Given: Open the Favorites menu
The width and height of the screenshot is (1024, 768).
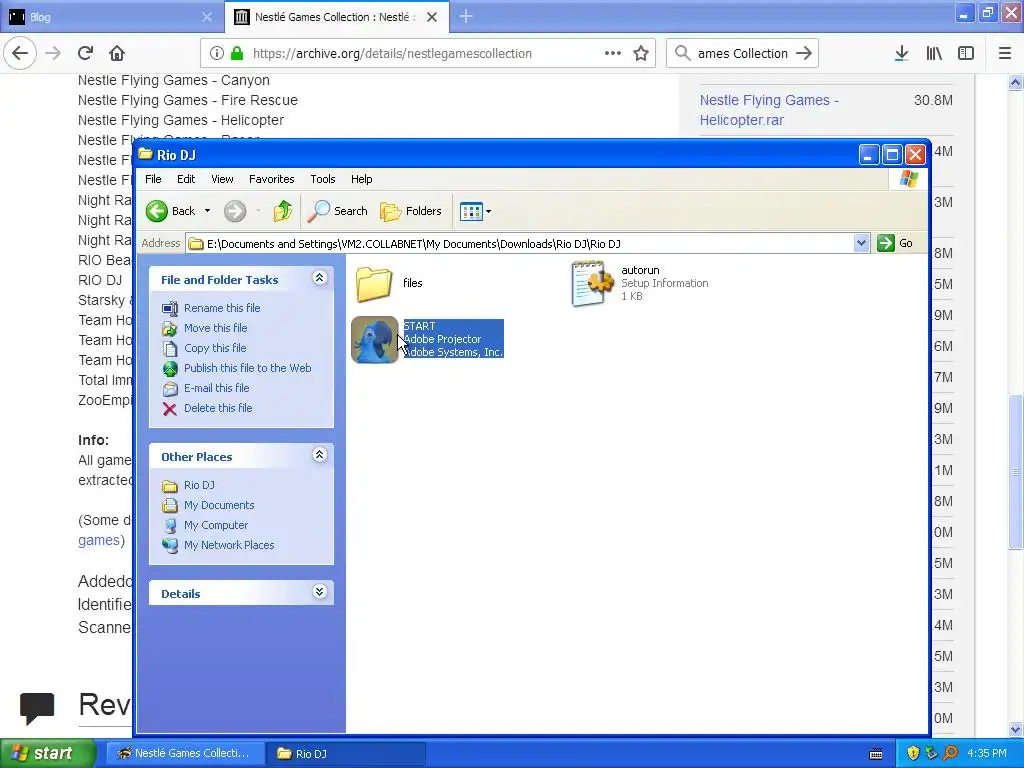Looking at the screenshot, I should (271, 179).
